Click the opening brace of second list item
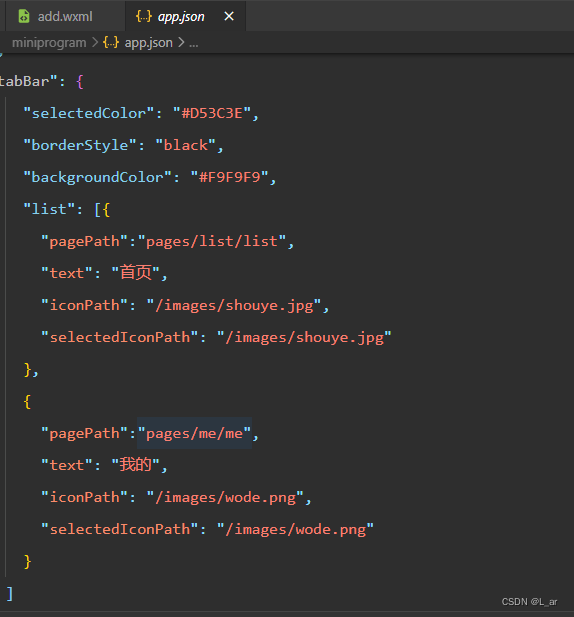574x617 pixels. [27, 401]
